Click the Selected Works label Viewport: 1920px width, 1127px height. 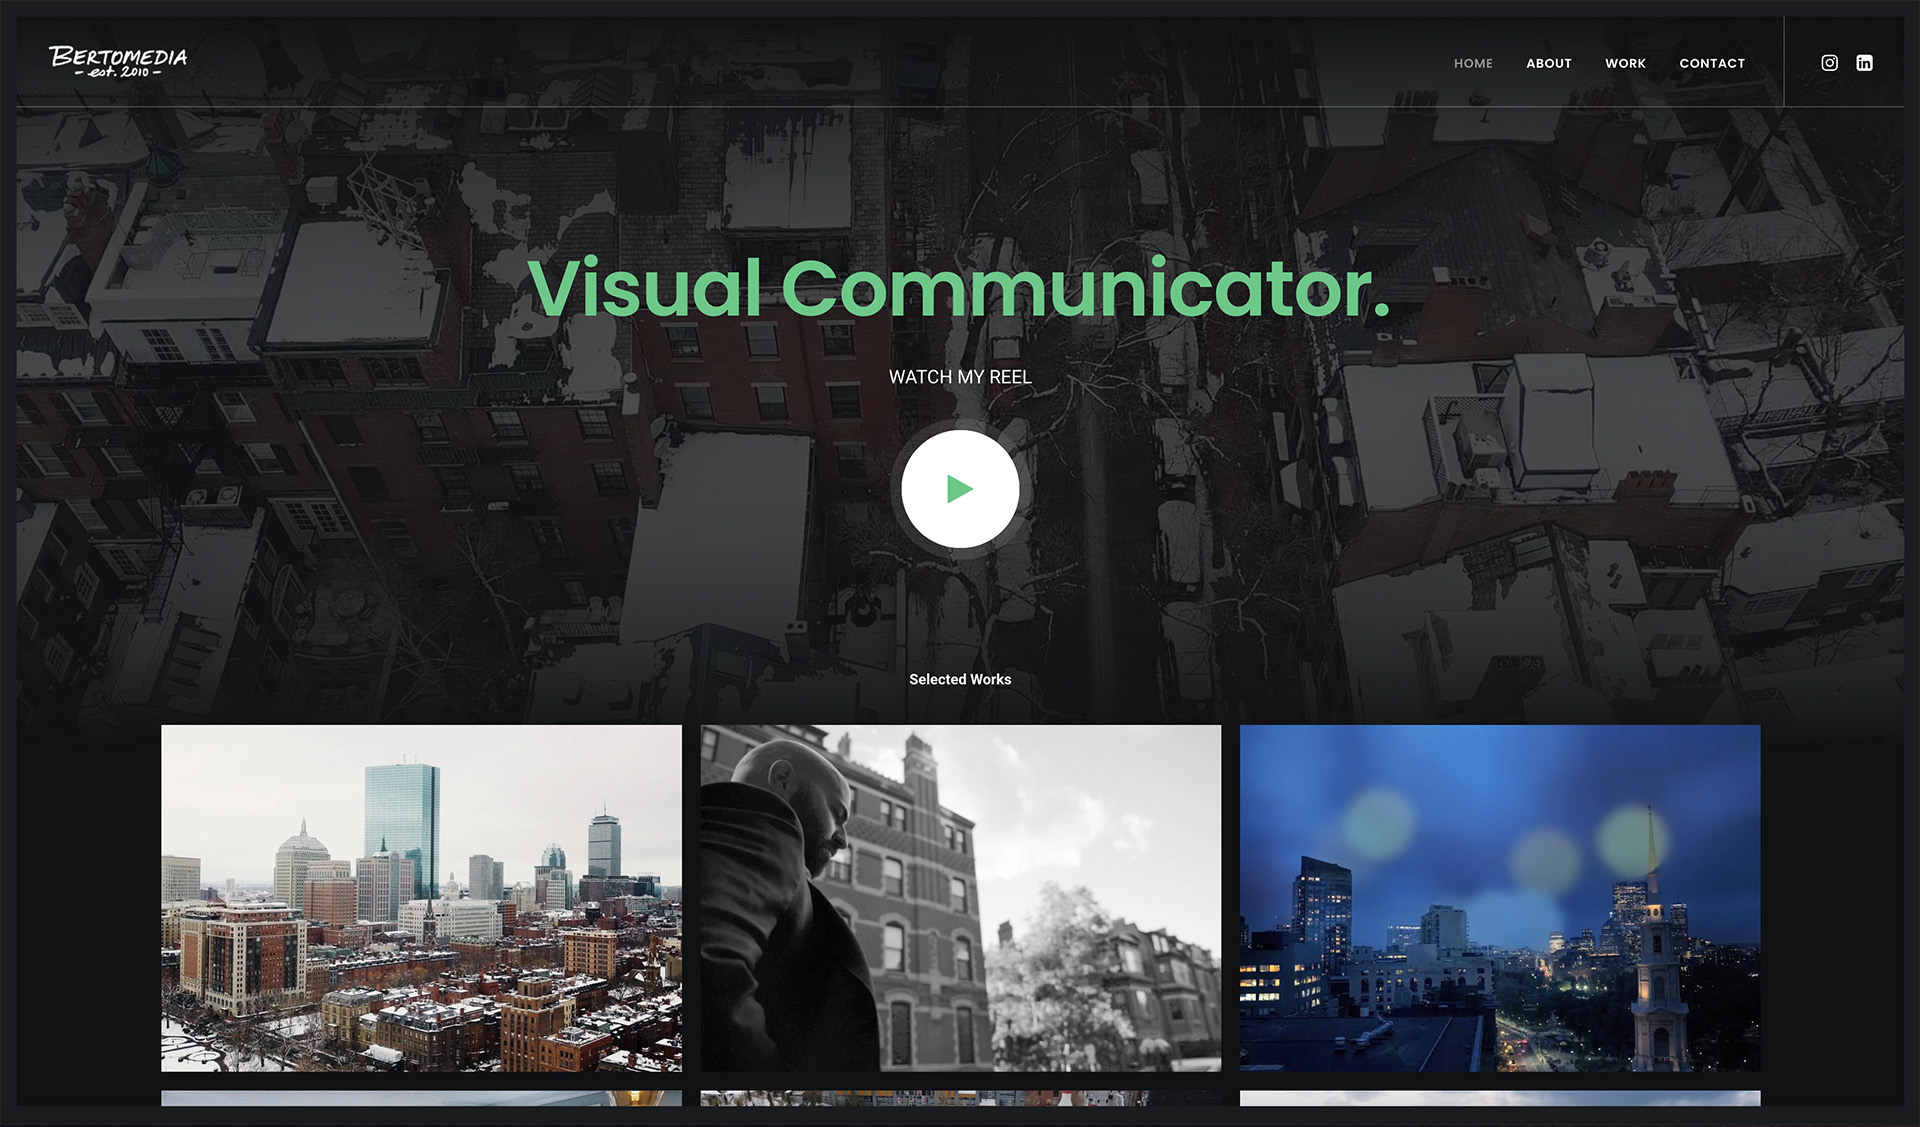pos(960,679)
